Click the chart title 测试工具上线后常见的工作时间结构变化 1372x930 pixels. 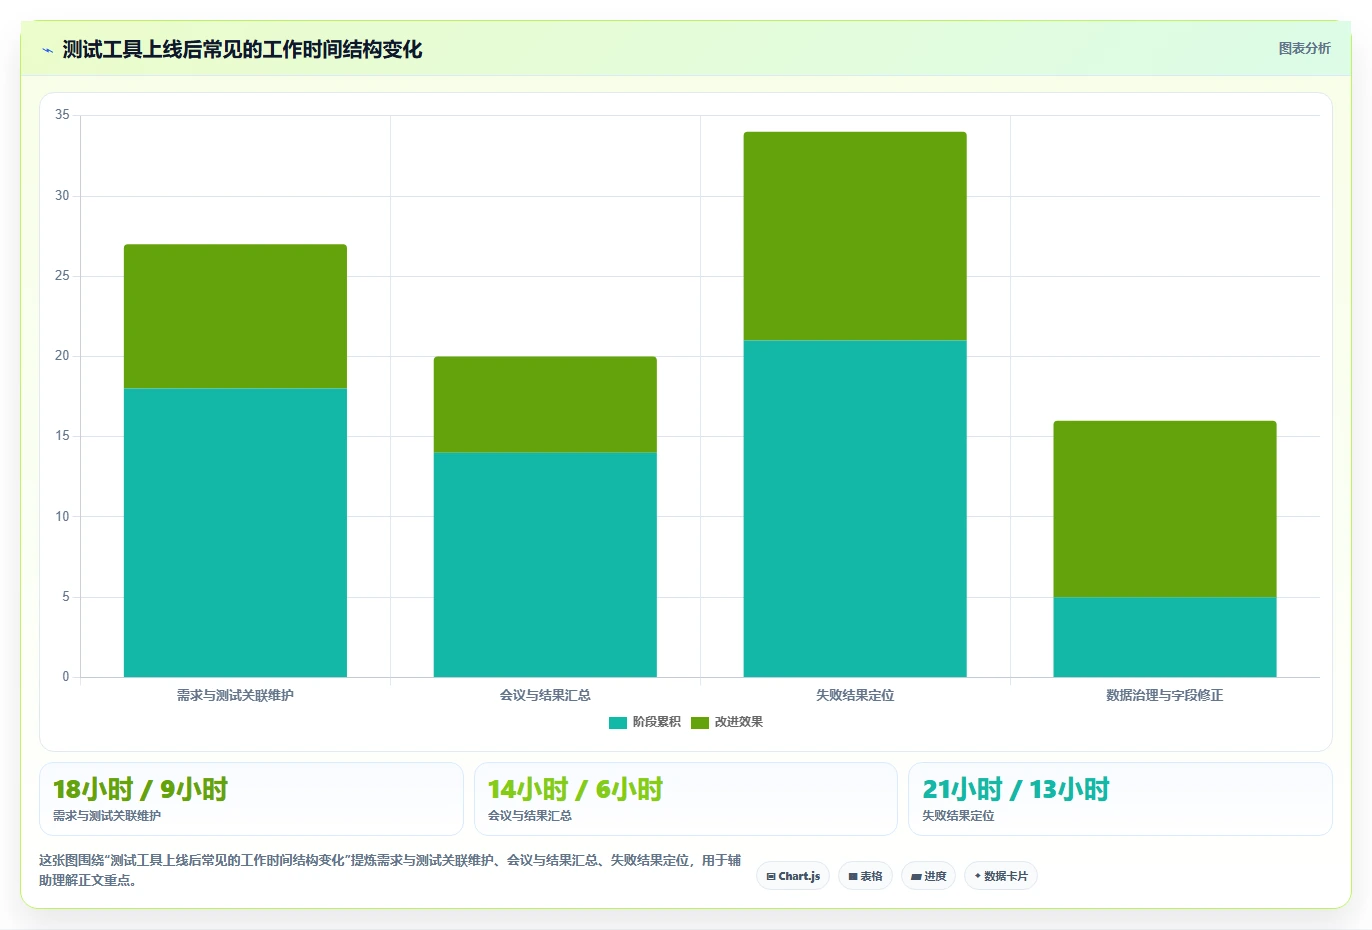pos(242,49)
